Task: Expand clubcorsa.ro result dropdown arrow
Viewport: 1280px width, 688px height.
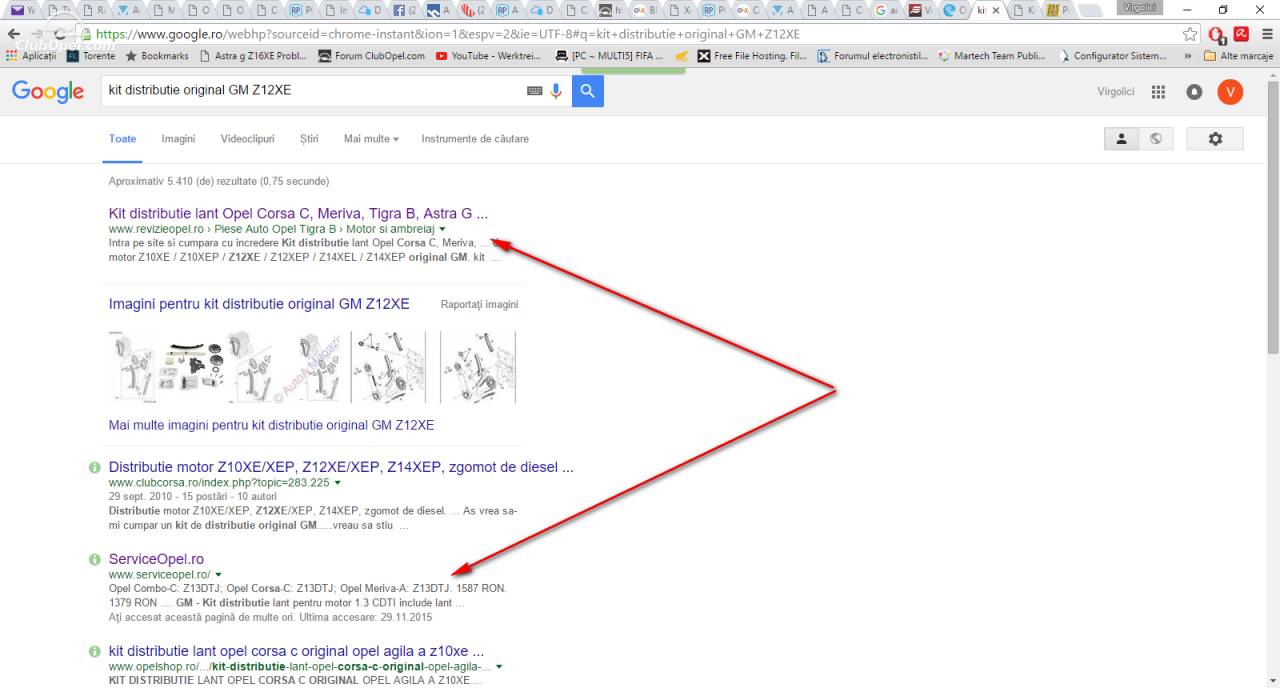Action: coord(338,484)
